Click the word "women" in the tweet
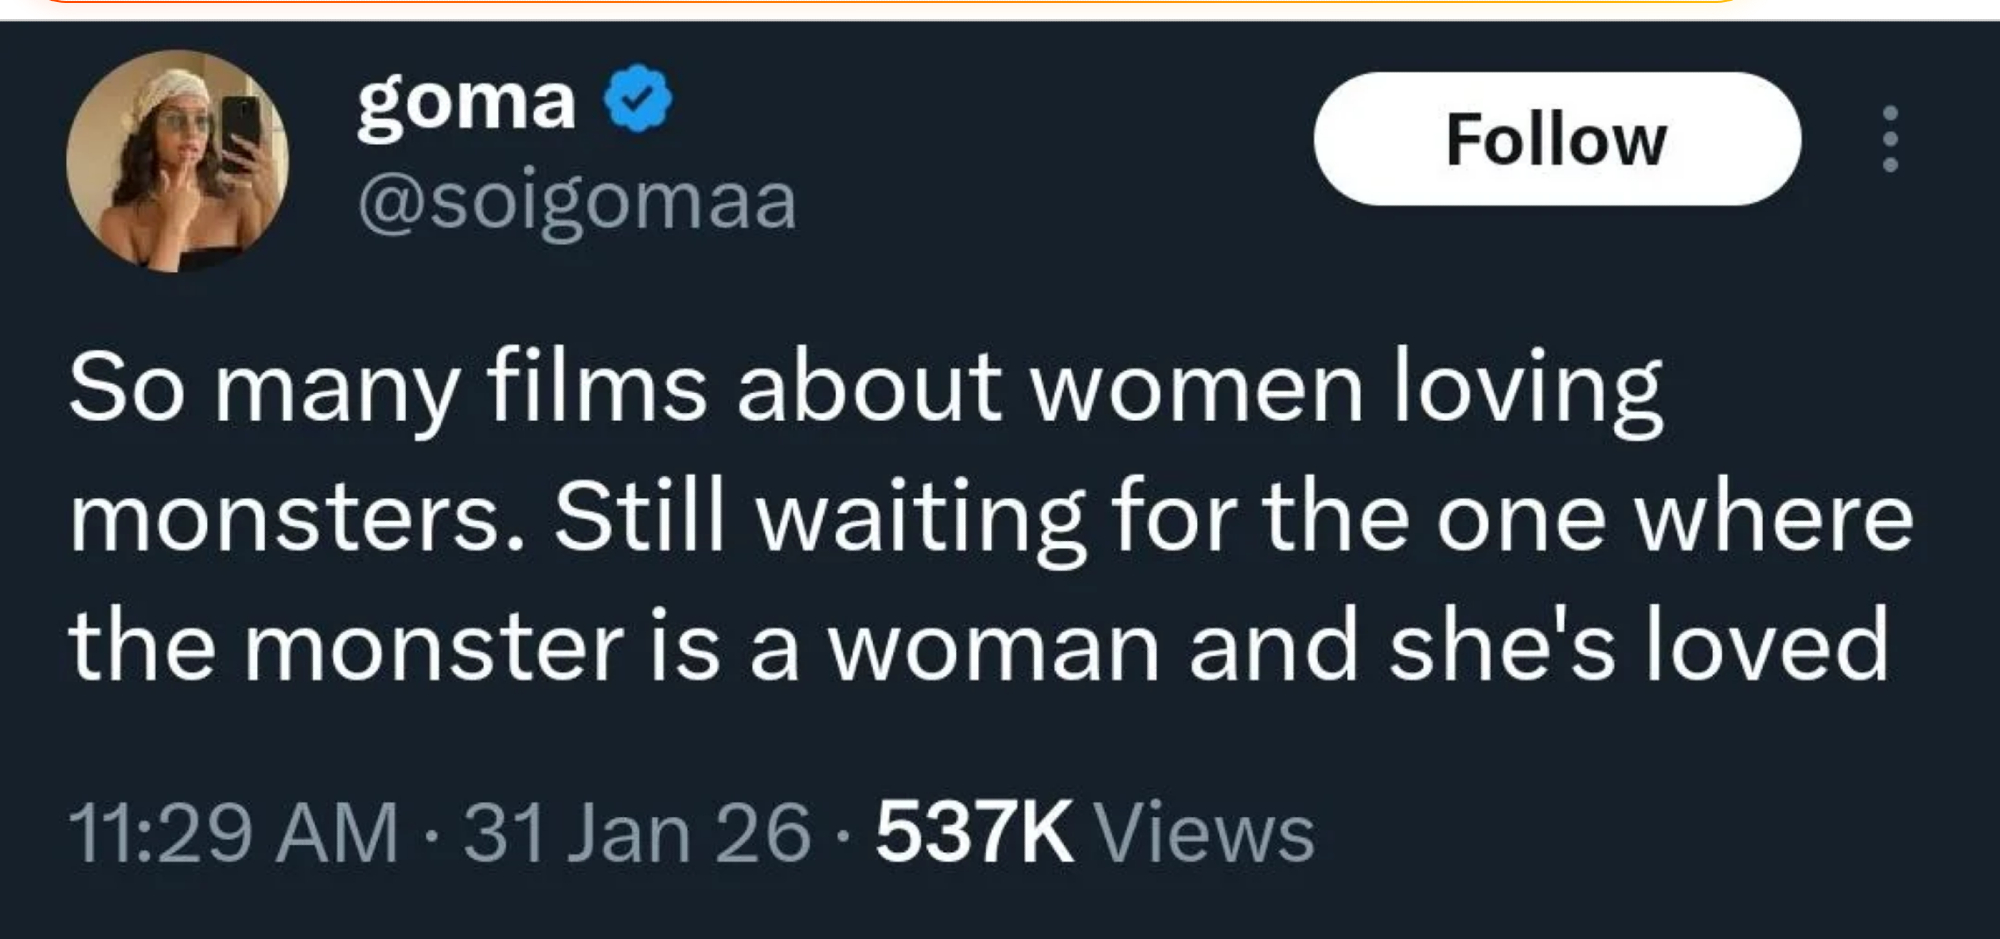This screenshot has height=939, width=2000. pos(1197,388)
